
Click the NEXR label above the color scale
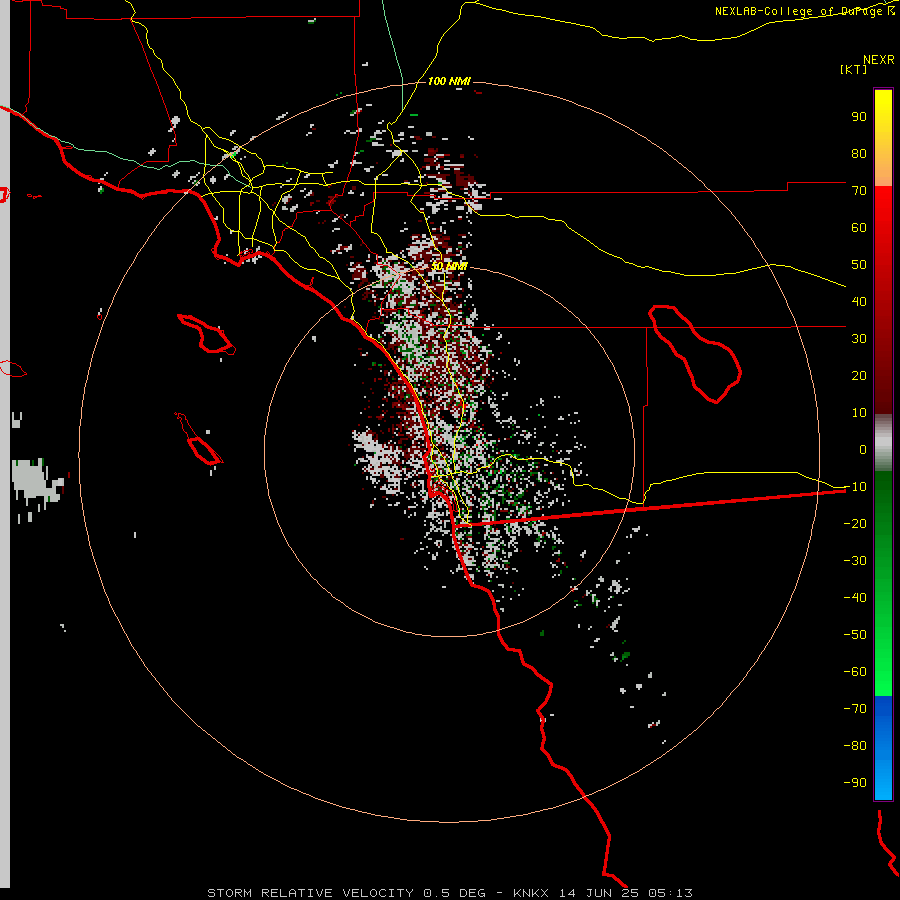coord(878,60)
